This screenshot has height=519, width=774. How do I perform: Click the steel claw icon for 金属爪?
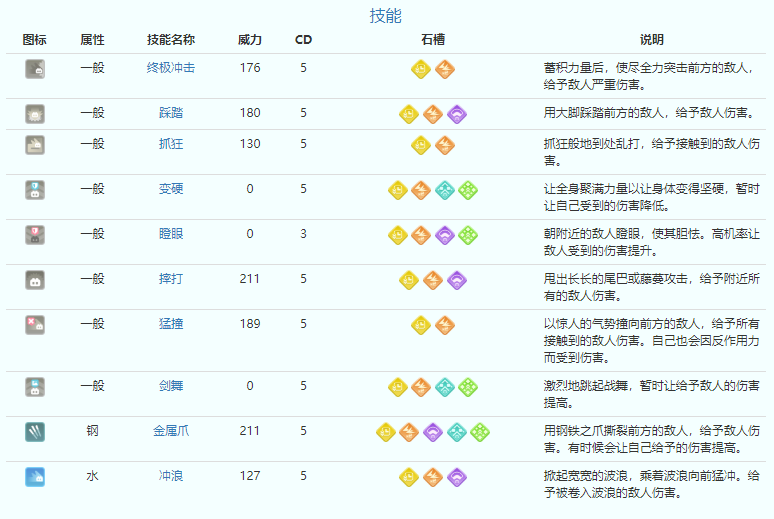tap(35, 431)
